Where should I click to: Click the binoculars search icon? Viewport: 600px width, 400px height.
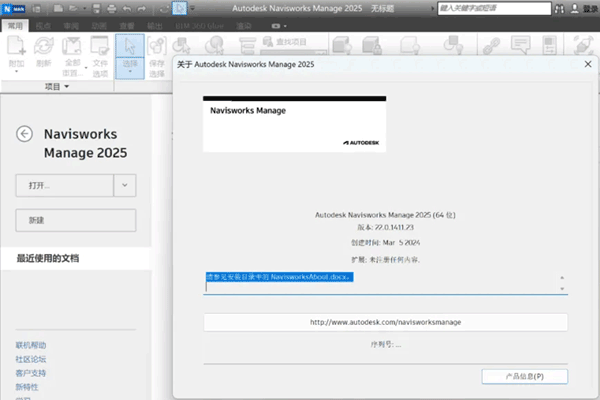point(559,8)
